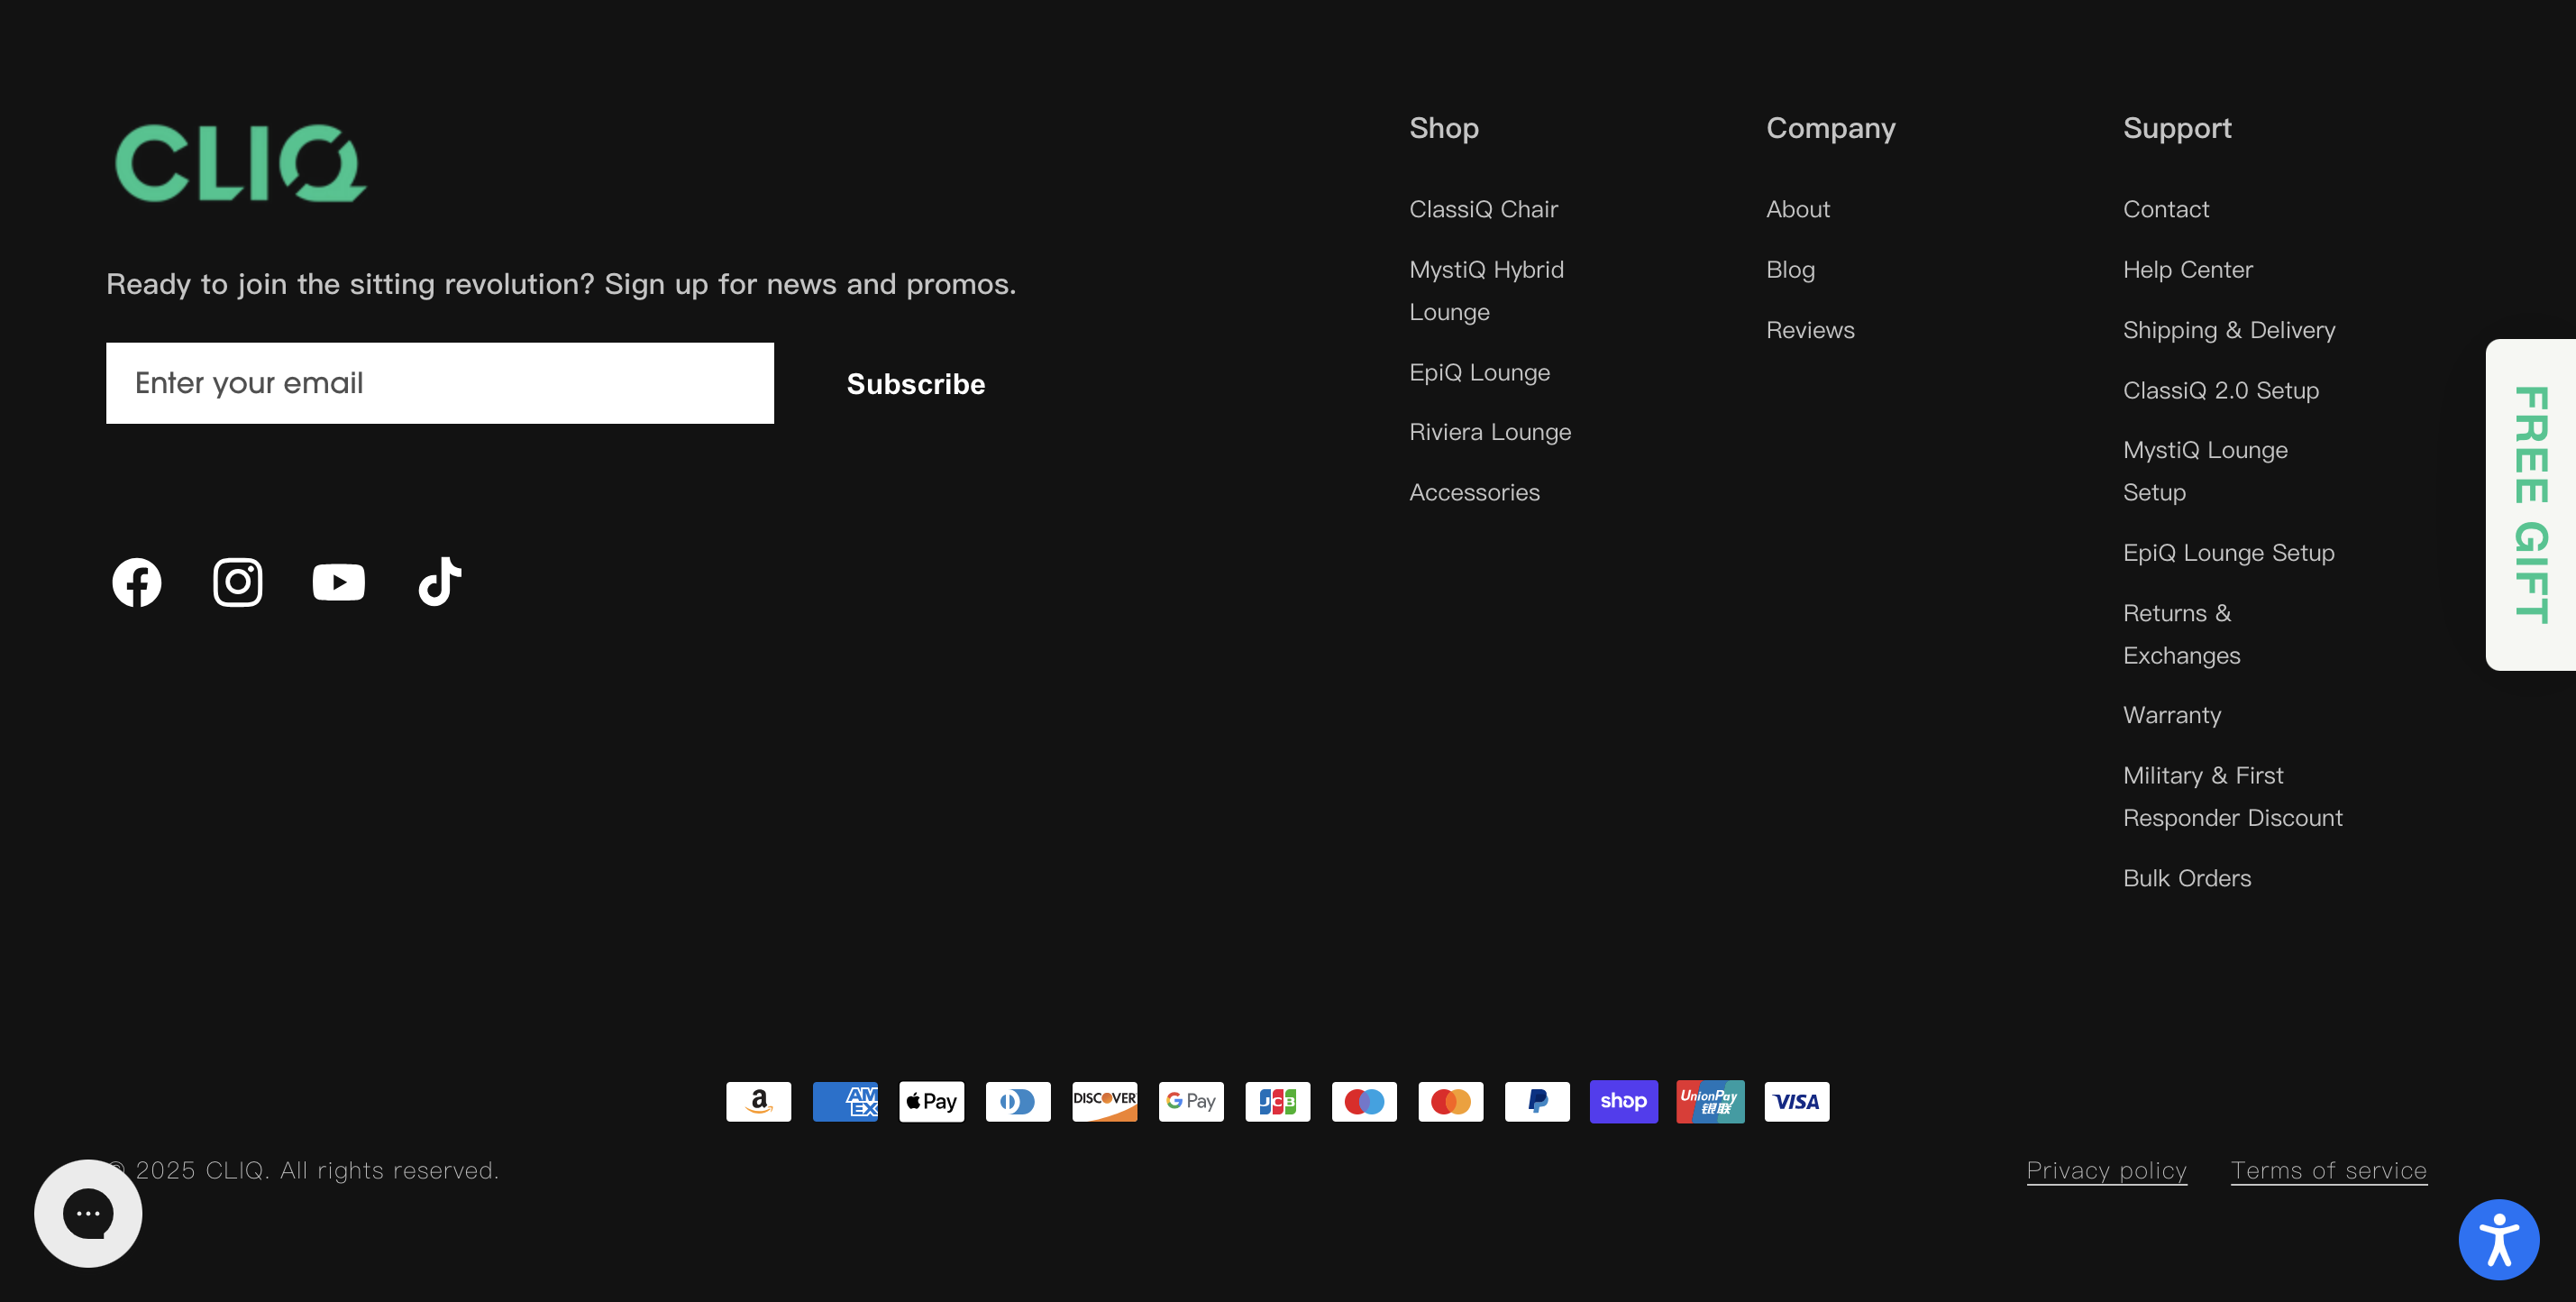Click the green CLIQ logo

[241, 163]
